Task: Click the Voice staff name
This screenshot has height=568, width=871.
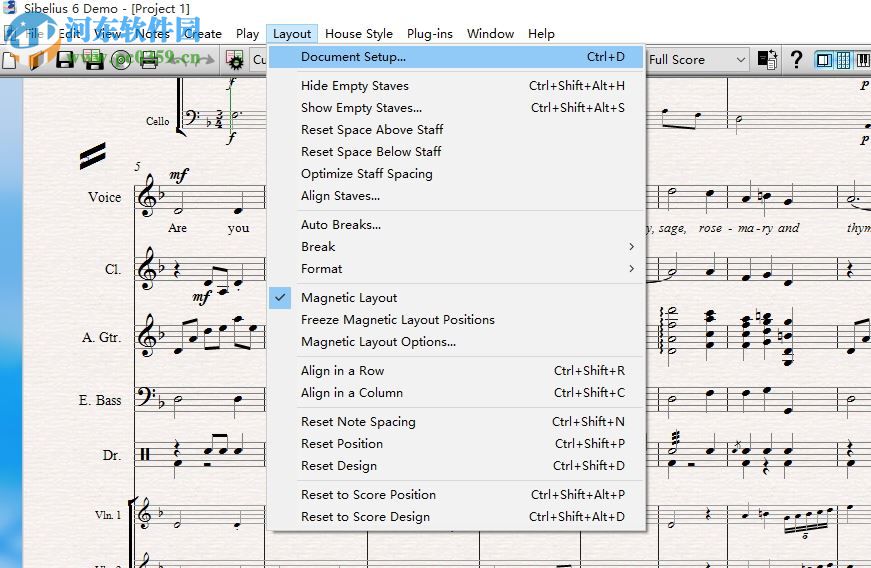Action: click(104, 197)
